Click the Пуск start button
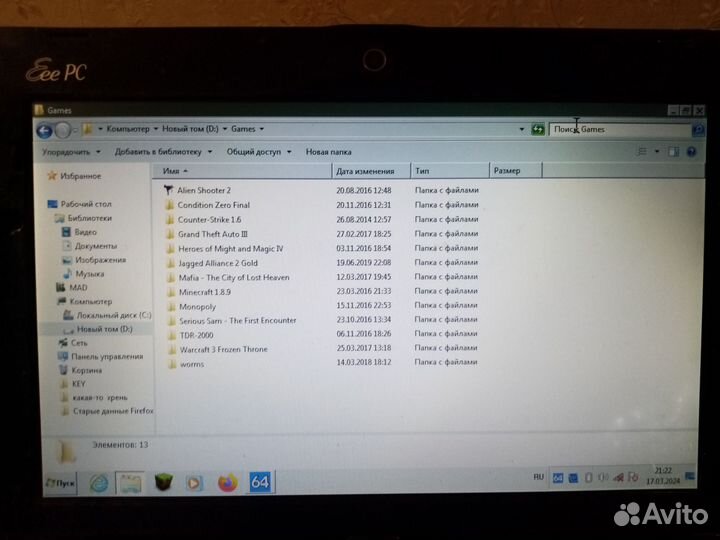This screenshot has height=540, width=720. coord(60,483)
